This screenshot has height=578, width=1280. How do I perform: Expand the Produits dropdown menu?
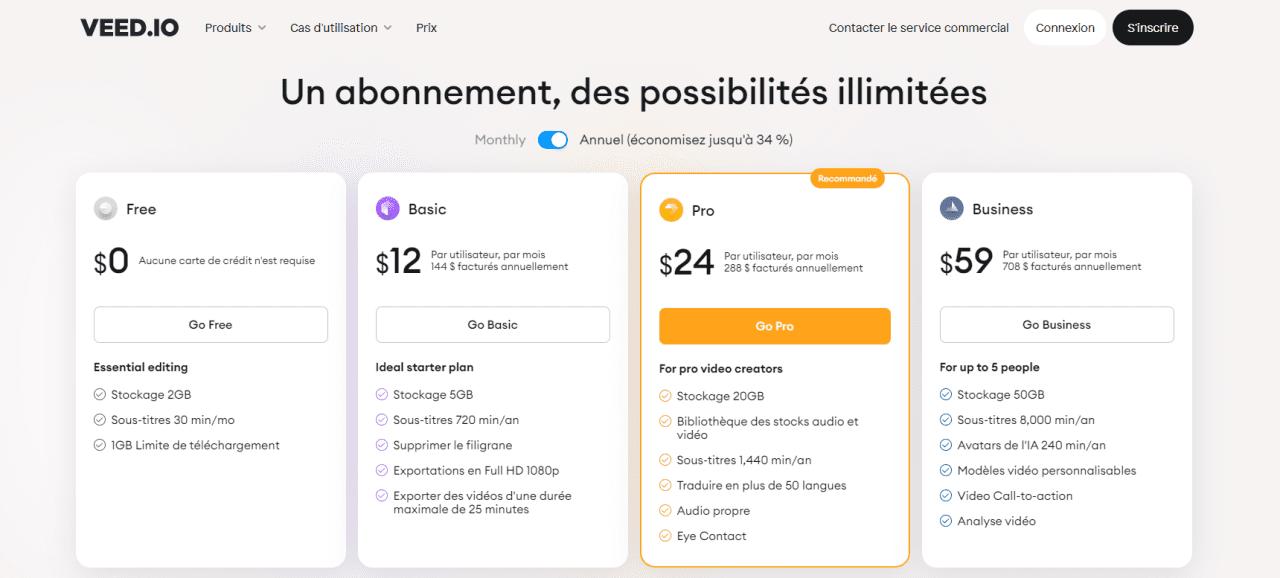(235, 28)
